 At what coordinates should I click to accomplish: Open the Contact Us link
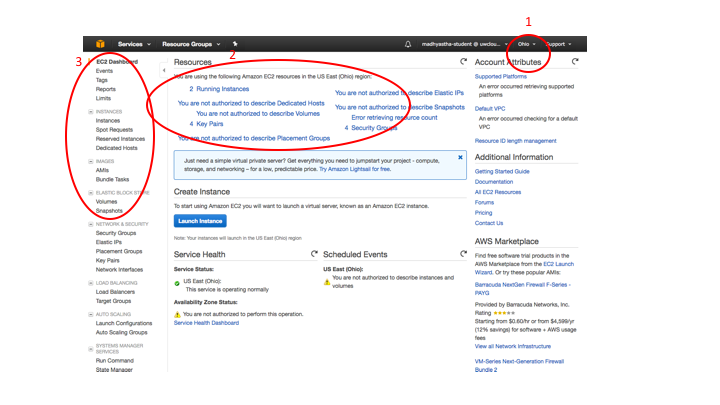click(489, 223)
